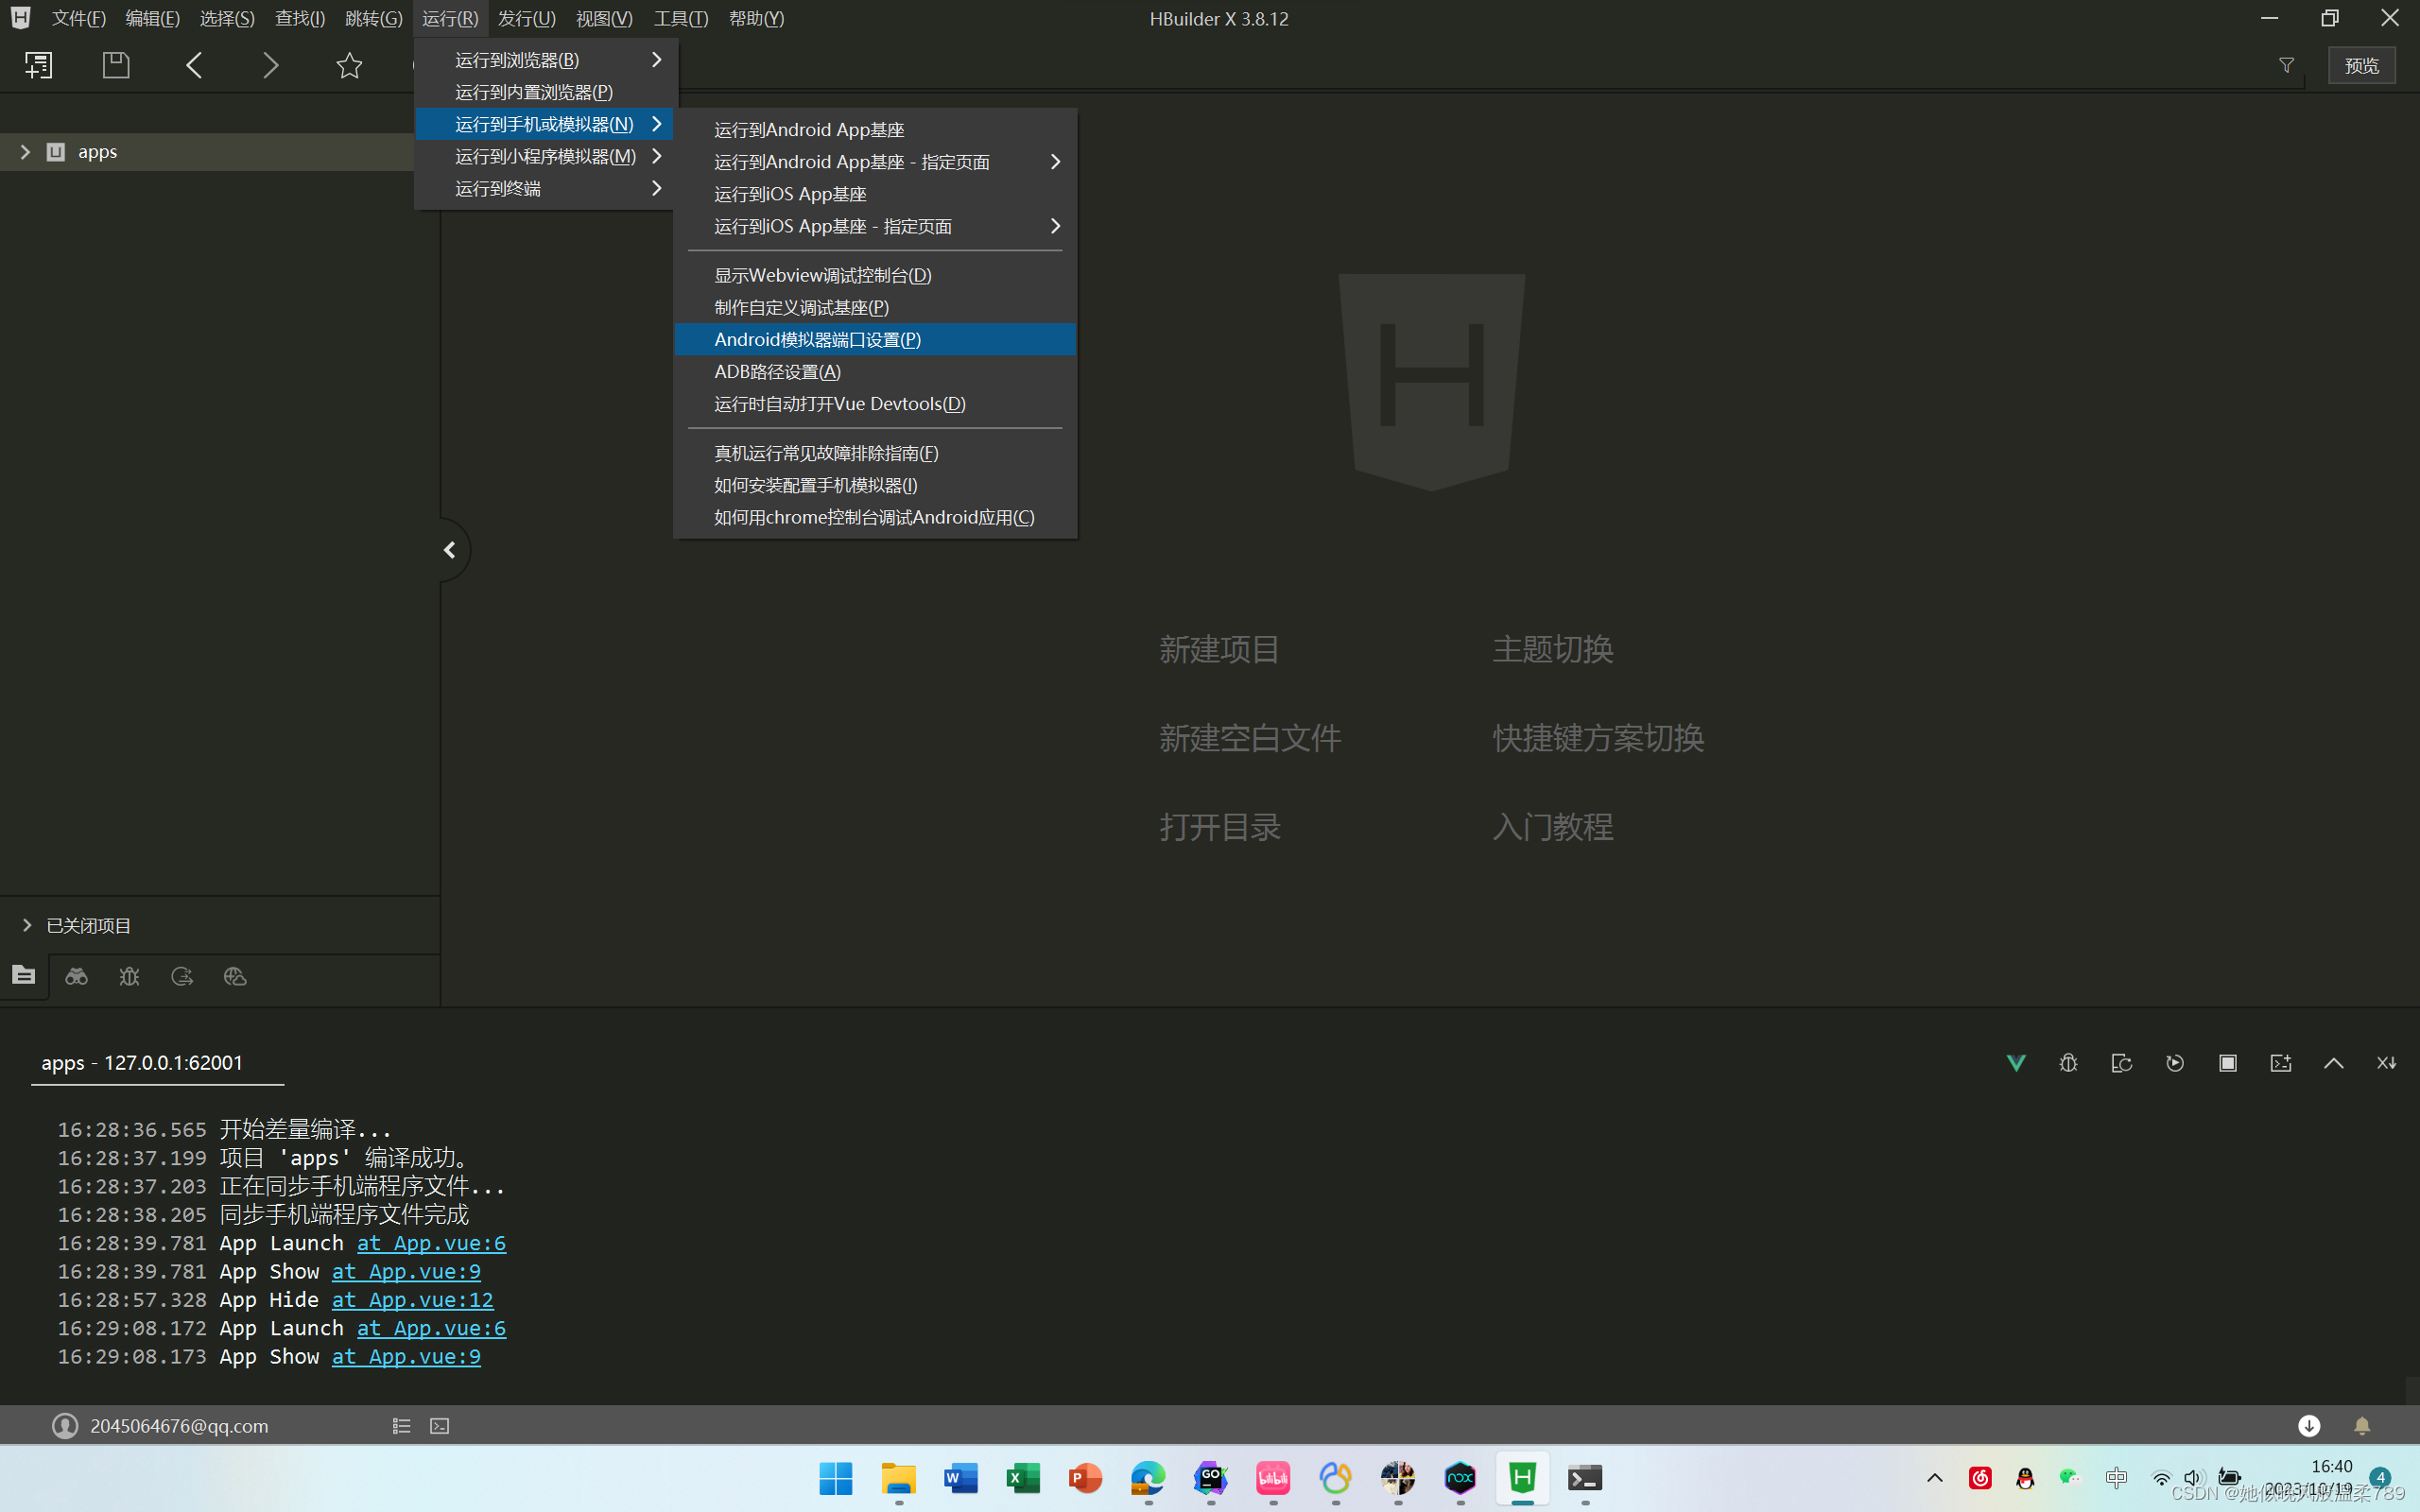The width and height of the screenshot is (2420, 1512).
Task: Click the star bookmark toolbar icon
Action: tap(349, 65)
